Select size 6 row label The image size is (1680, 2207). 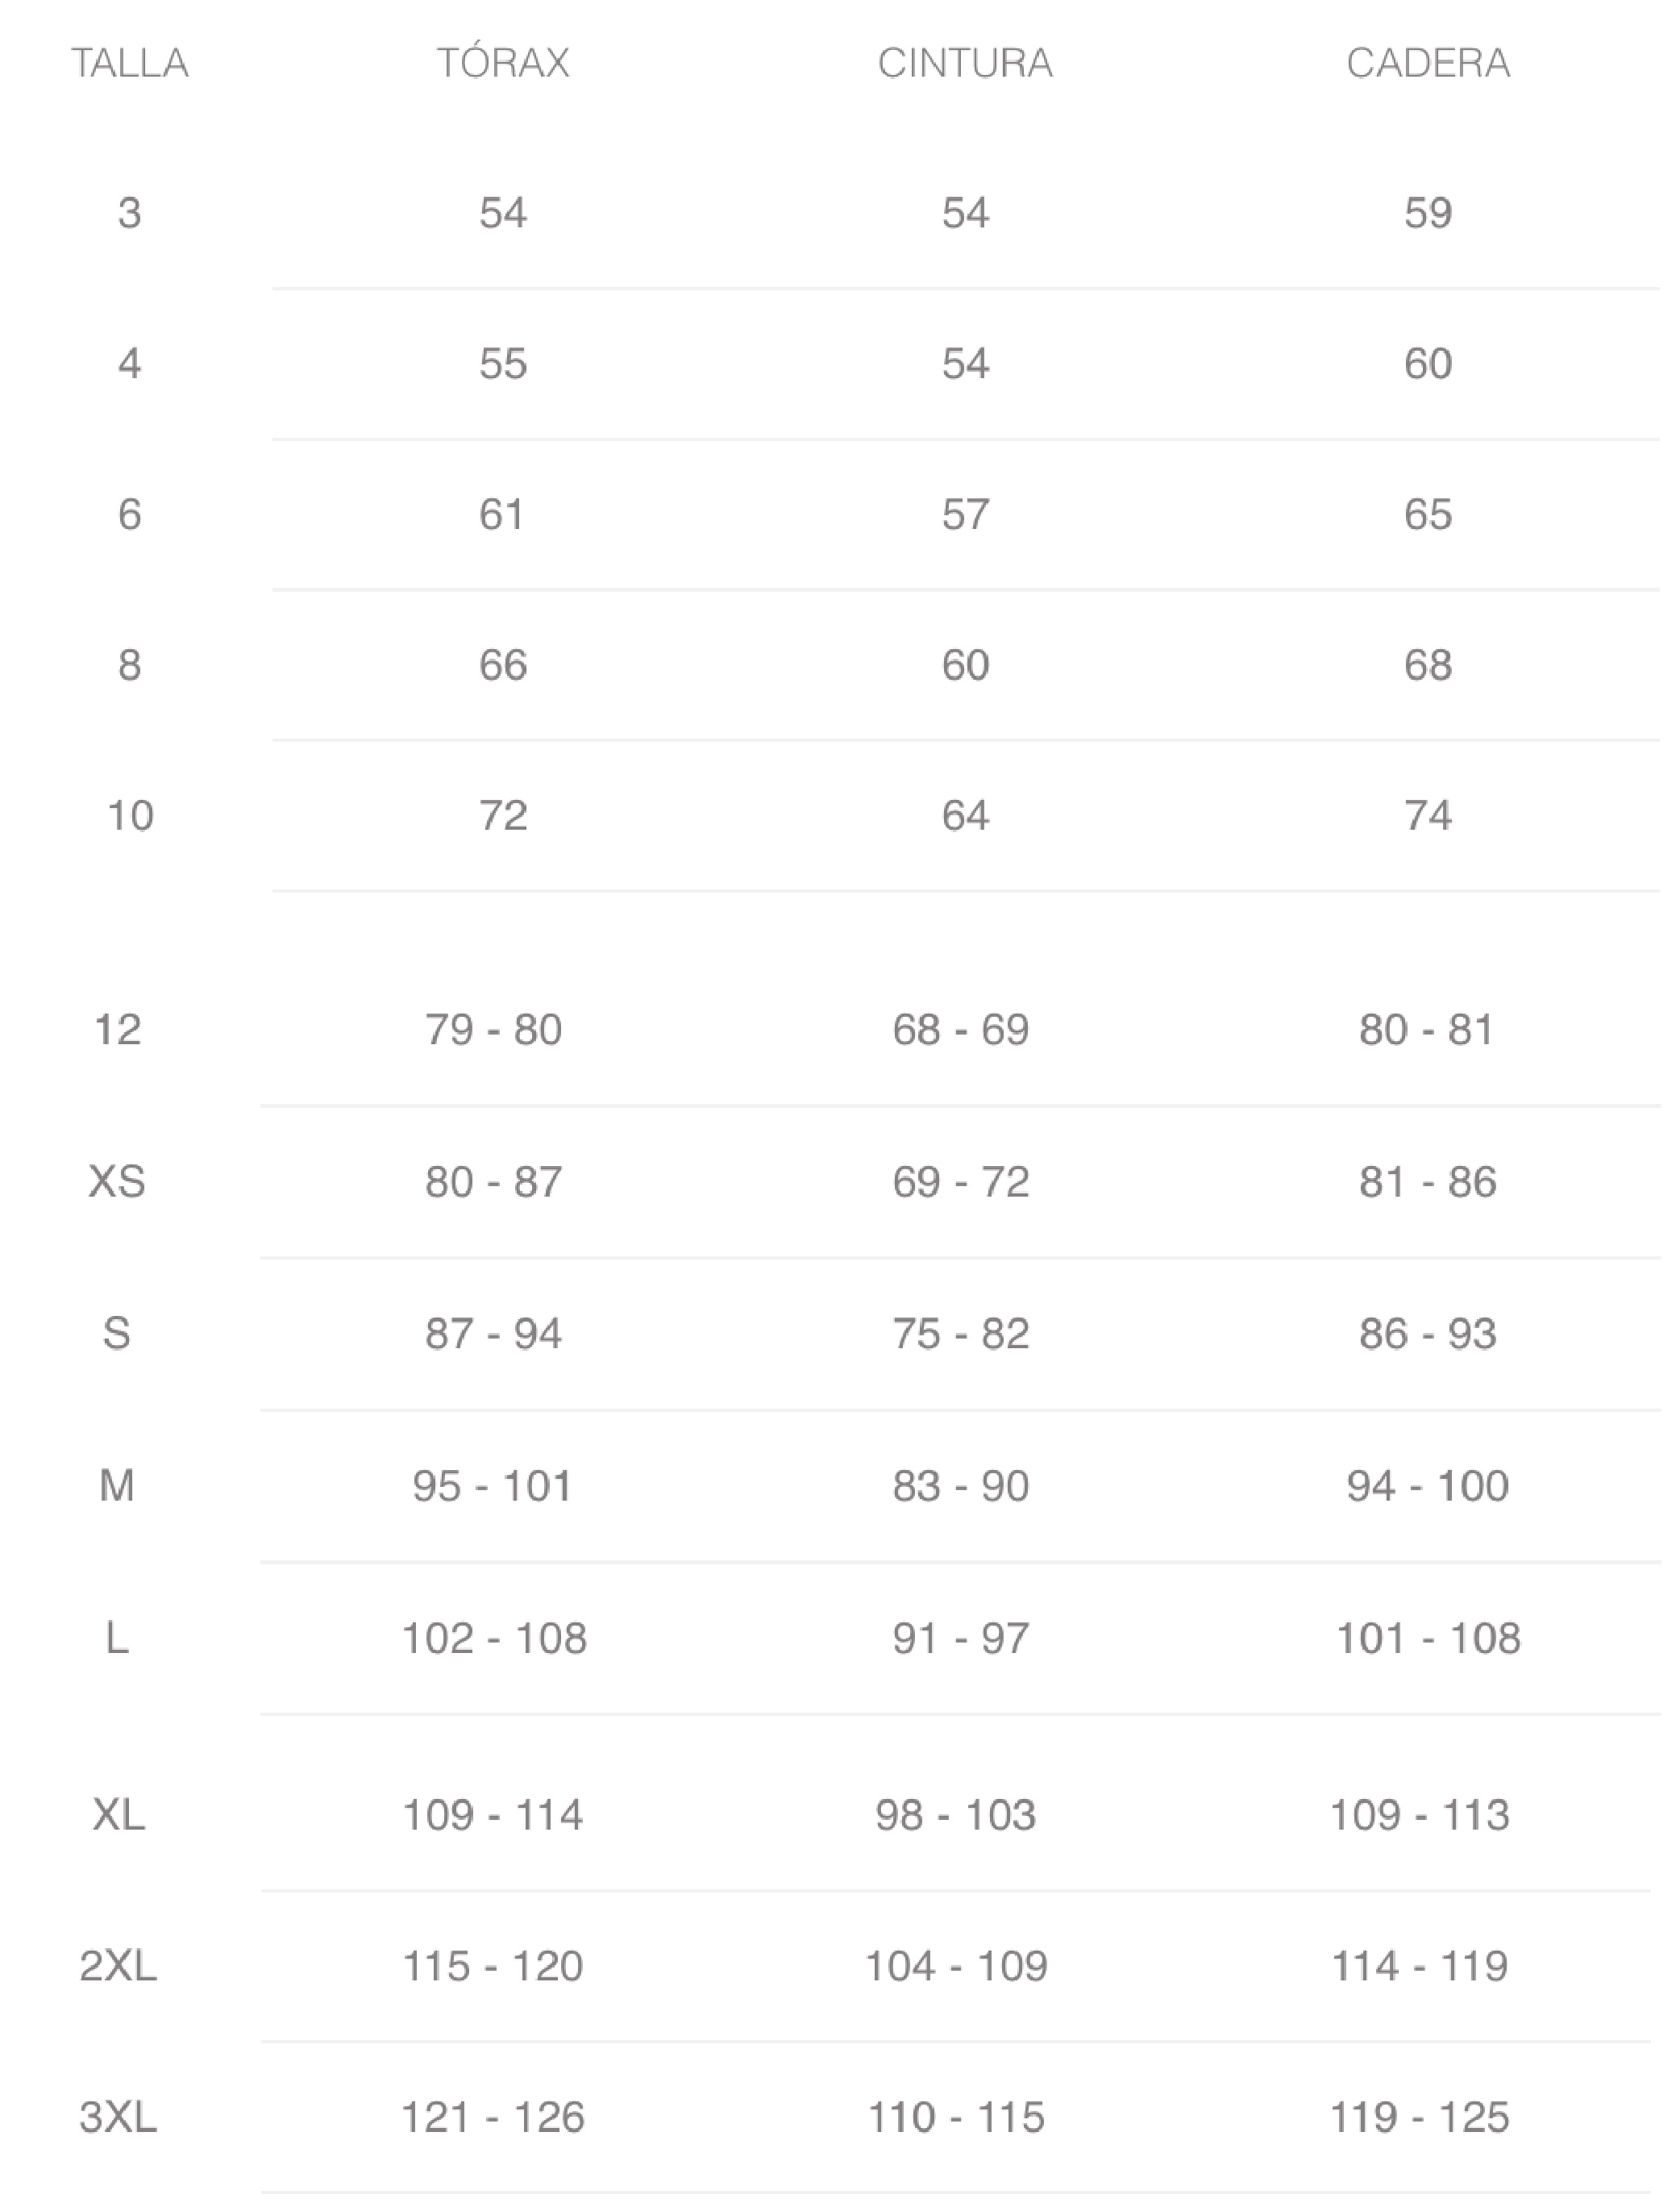point(129,514)
